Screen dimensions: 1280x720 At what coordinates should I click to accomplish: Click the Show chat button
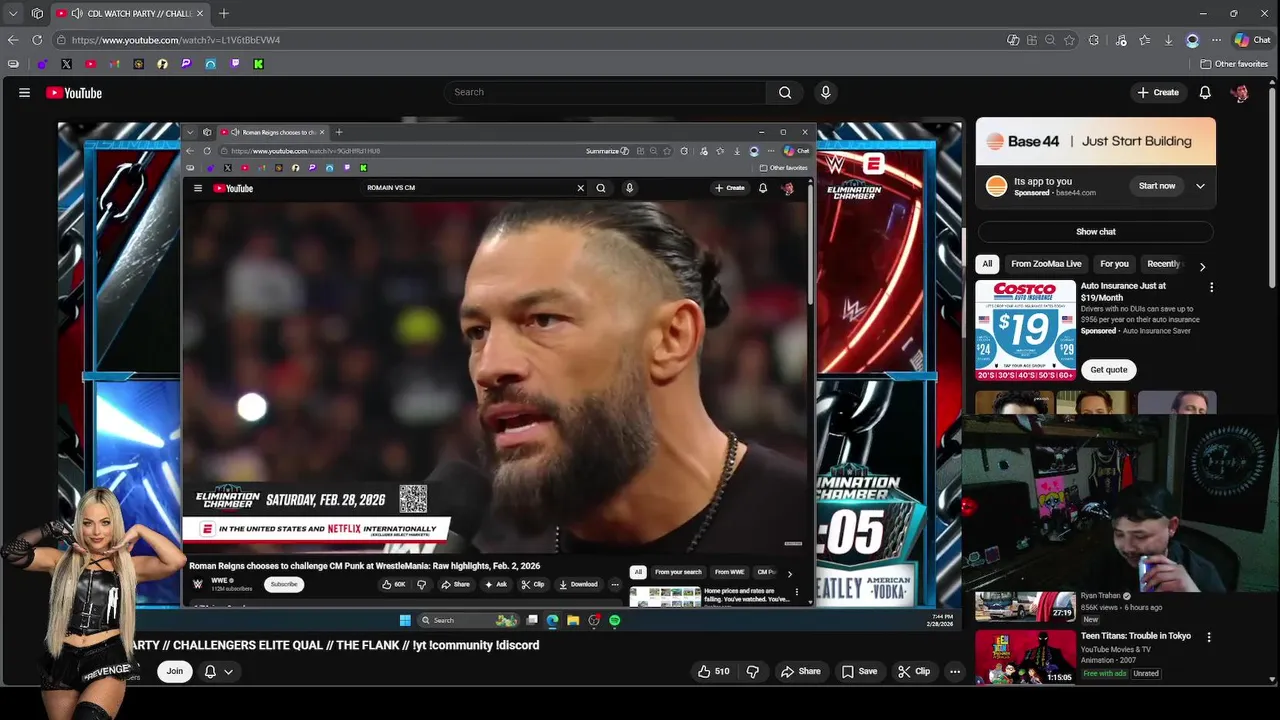tap(1096, 232)
